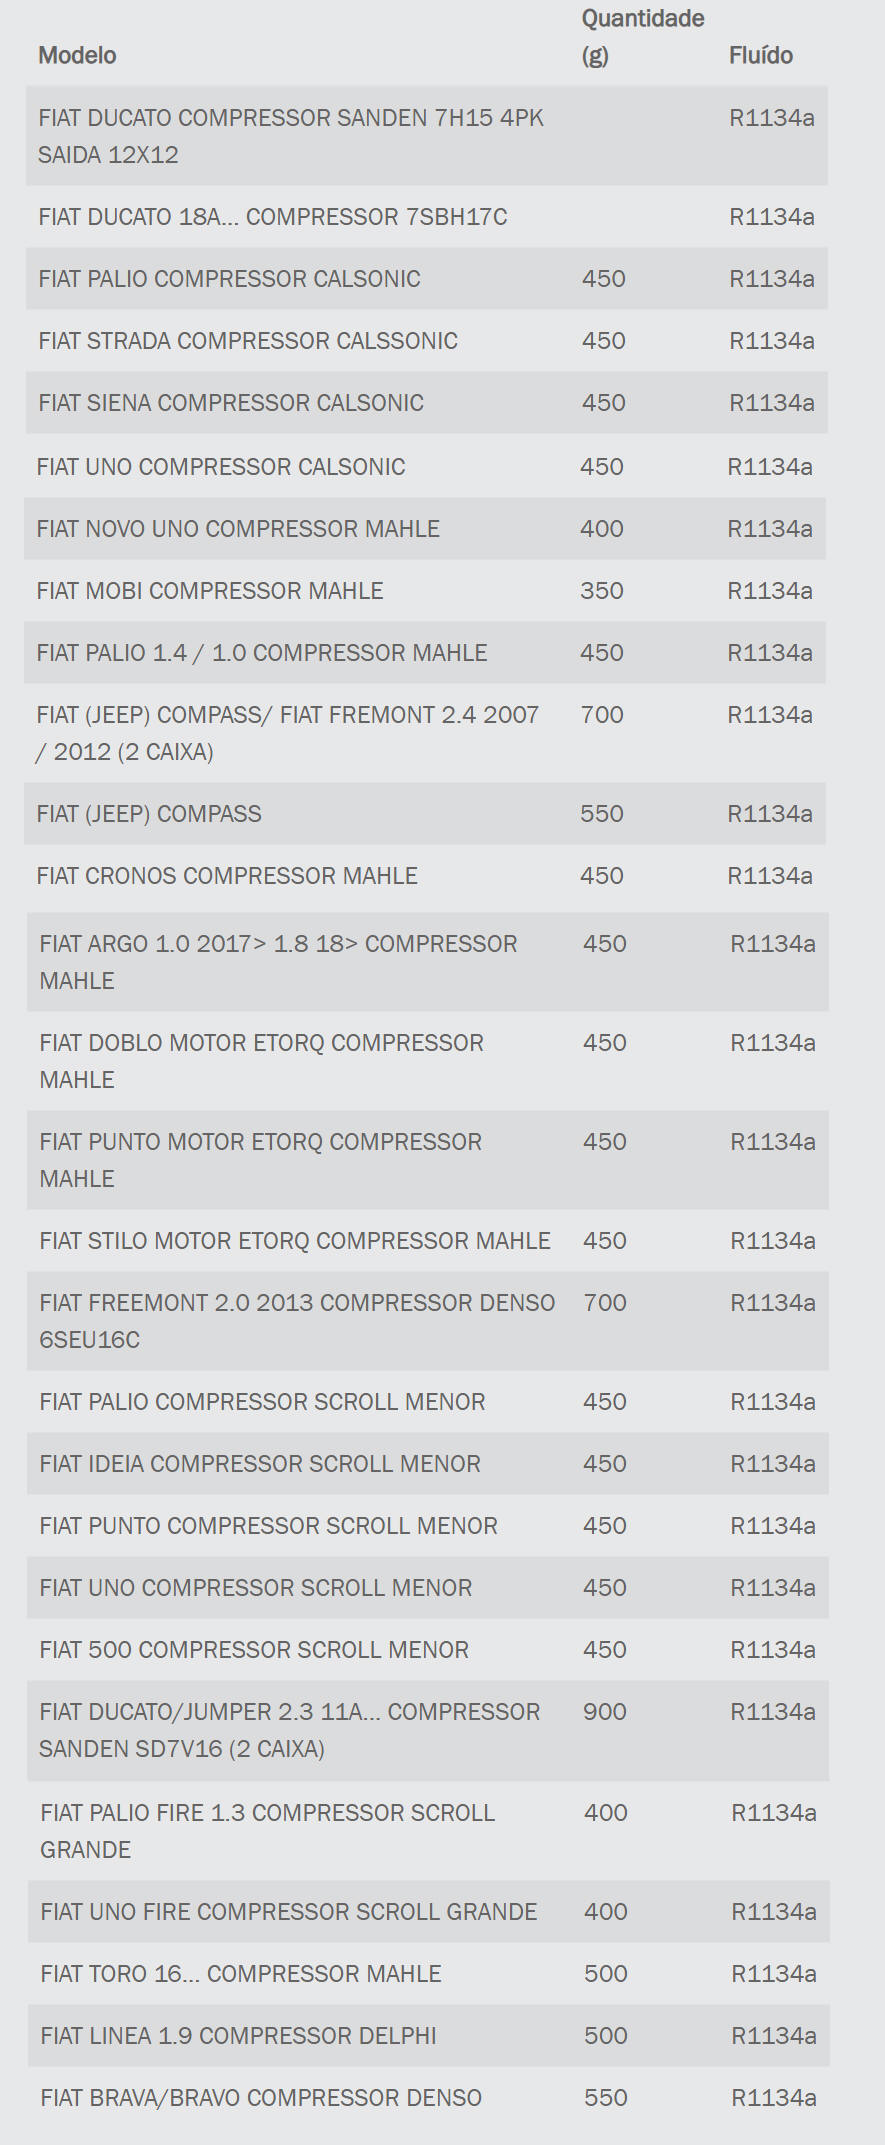Viewport: 885px width, 2145px height.
Task: Click the Fluído column header
Action: (x=760, y=55)
